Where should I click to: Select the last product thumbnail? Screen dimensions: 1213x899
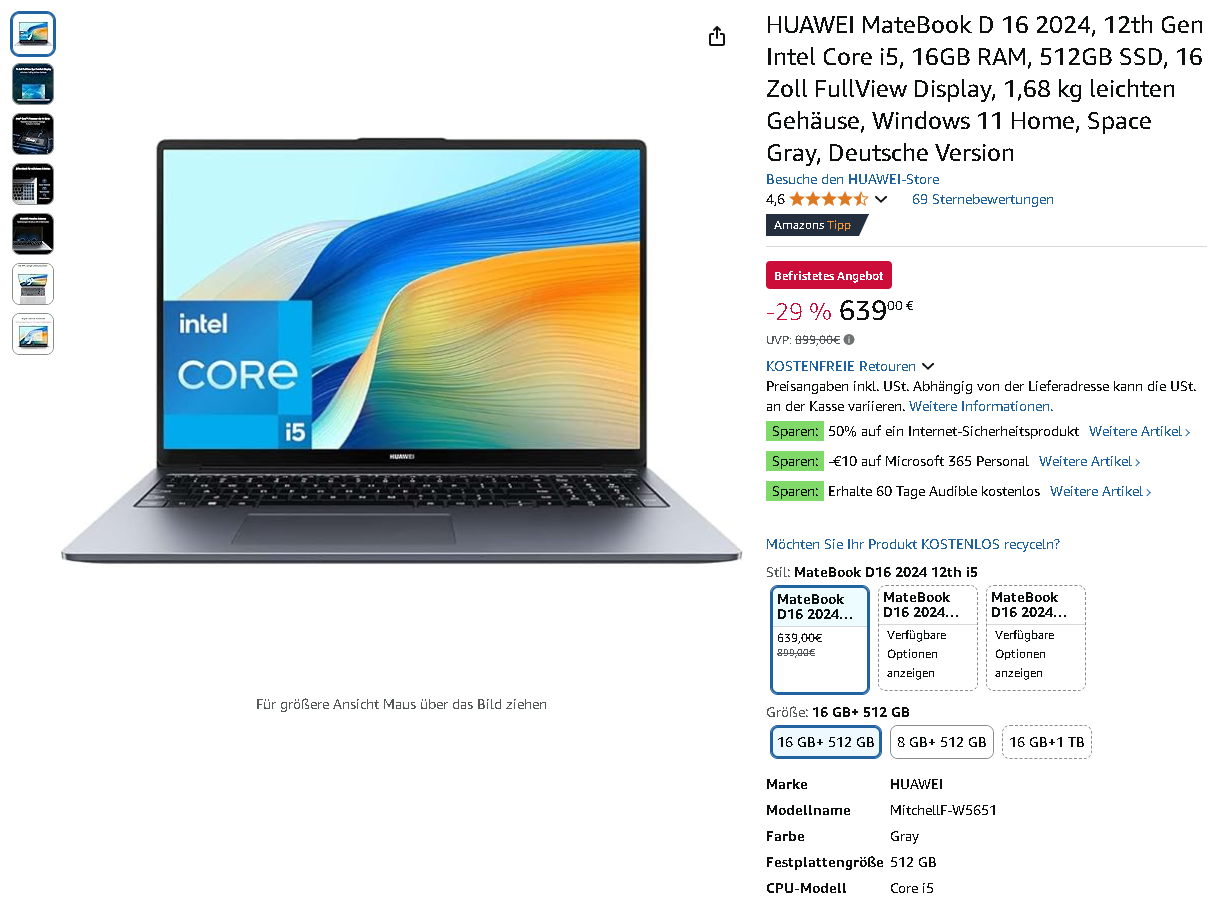coord(33,334)
